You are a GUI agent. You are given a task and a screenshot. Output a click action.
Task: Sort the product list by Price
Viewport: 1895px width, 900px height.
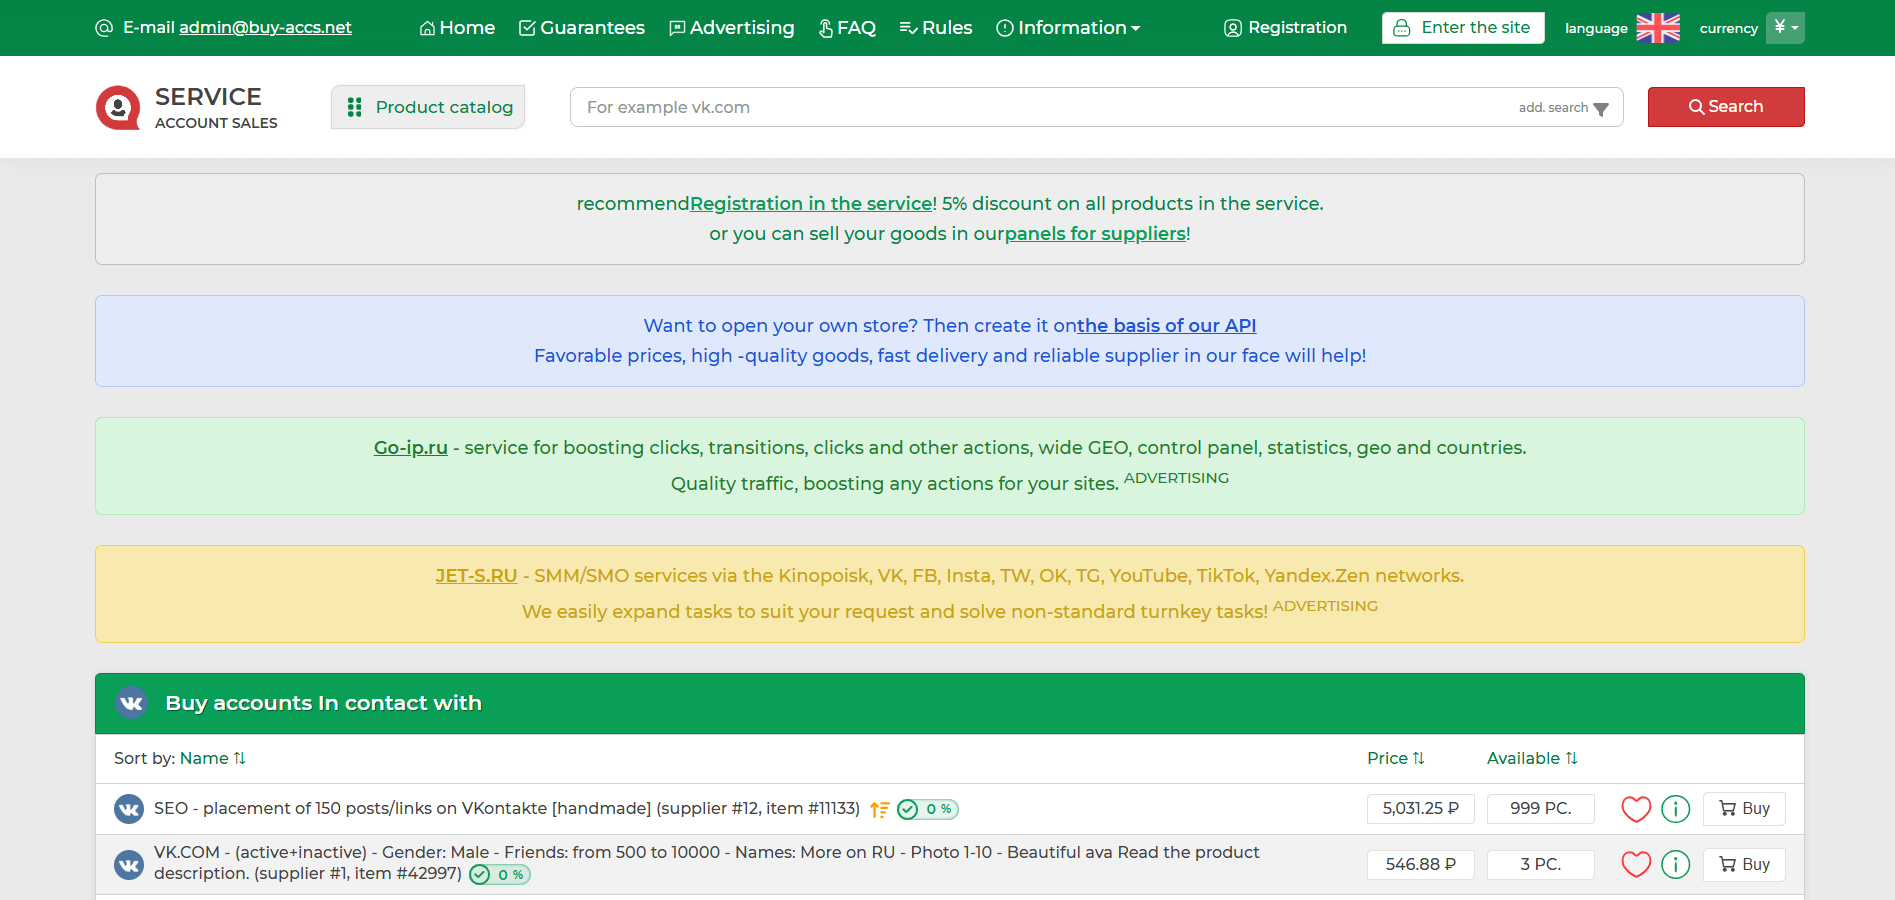tap(1395, 758)
